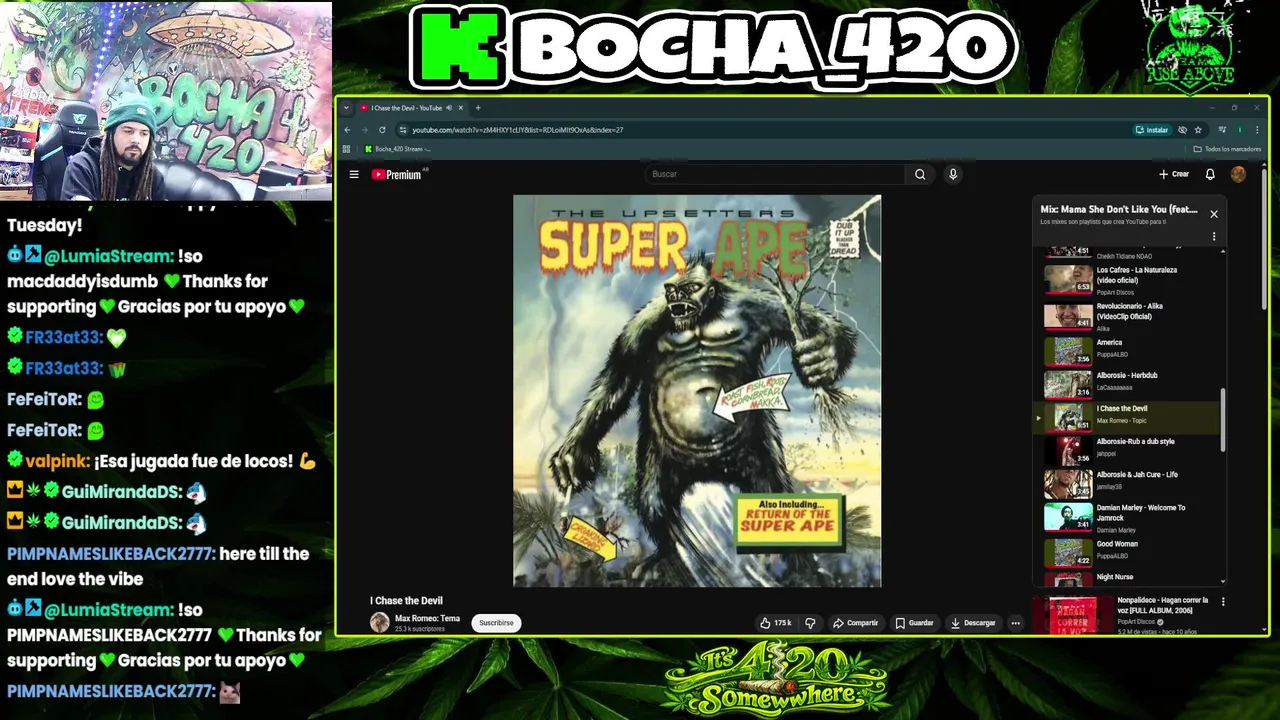Click the Instalar app button in address bar
Screen dimensions: 1280x720
coord(1152,130)
